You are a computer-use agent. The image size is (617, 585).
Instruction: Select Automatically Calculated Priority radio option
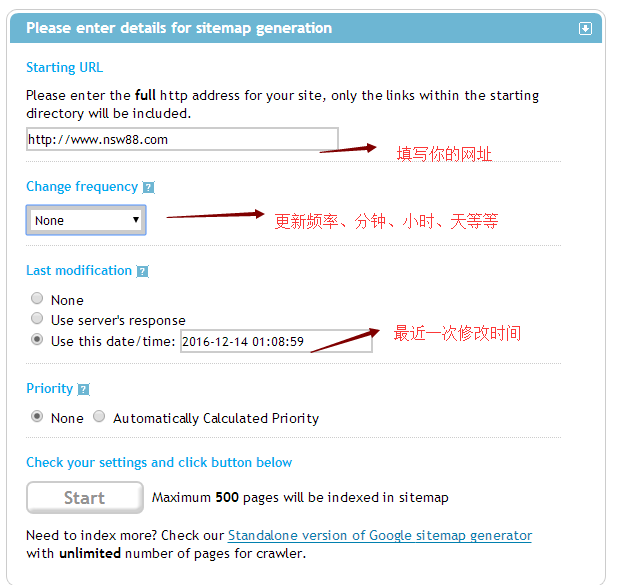tap(99, 417)
